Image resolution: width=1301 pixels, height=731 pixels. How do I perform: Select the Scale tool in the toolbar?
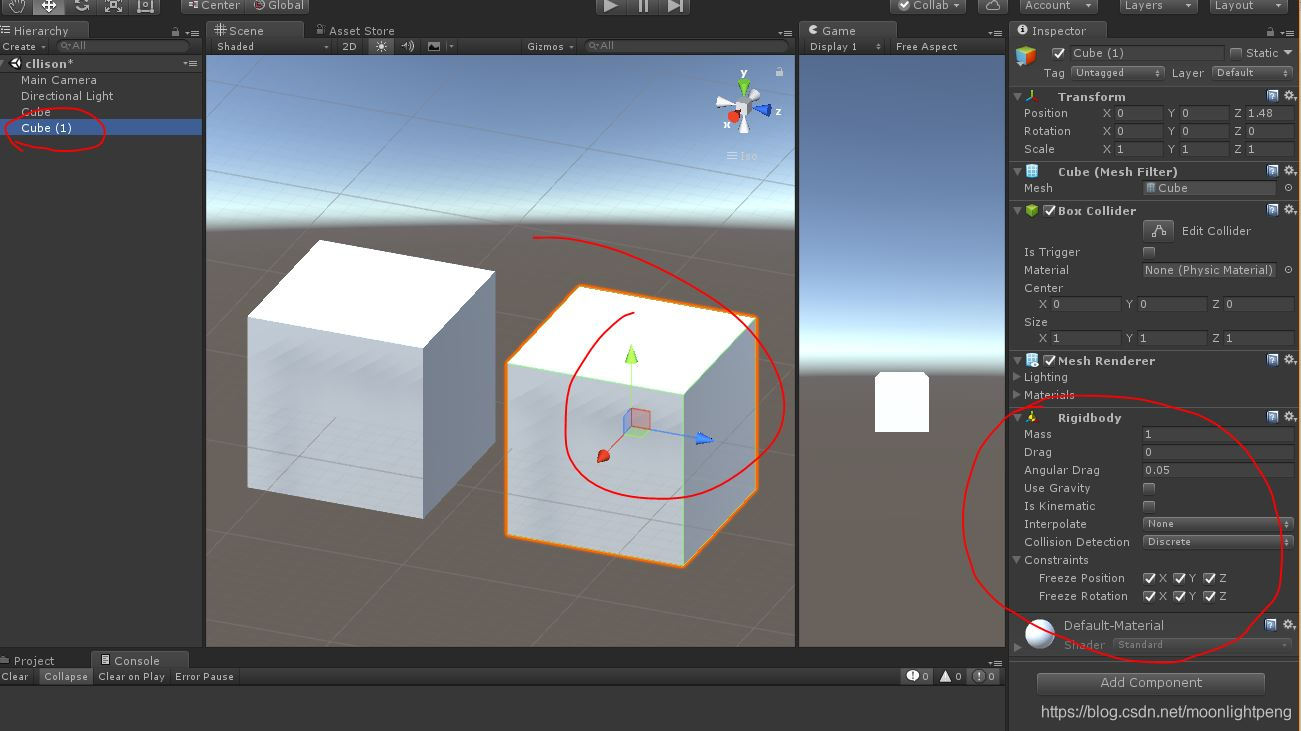click(x=113, y=6)
